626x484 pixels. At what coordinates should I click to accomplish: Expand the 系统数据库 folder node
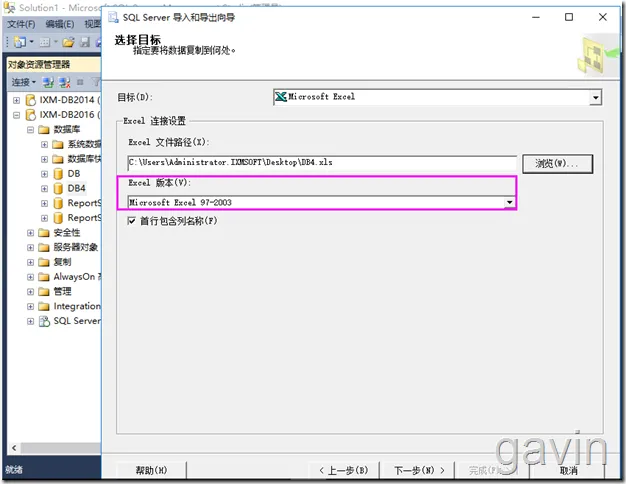tap(44, 145)
